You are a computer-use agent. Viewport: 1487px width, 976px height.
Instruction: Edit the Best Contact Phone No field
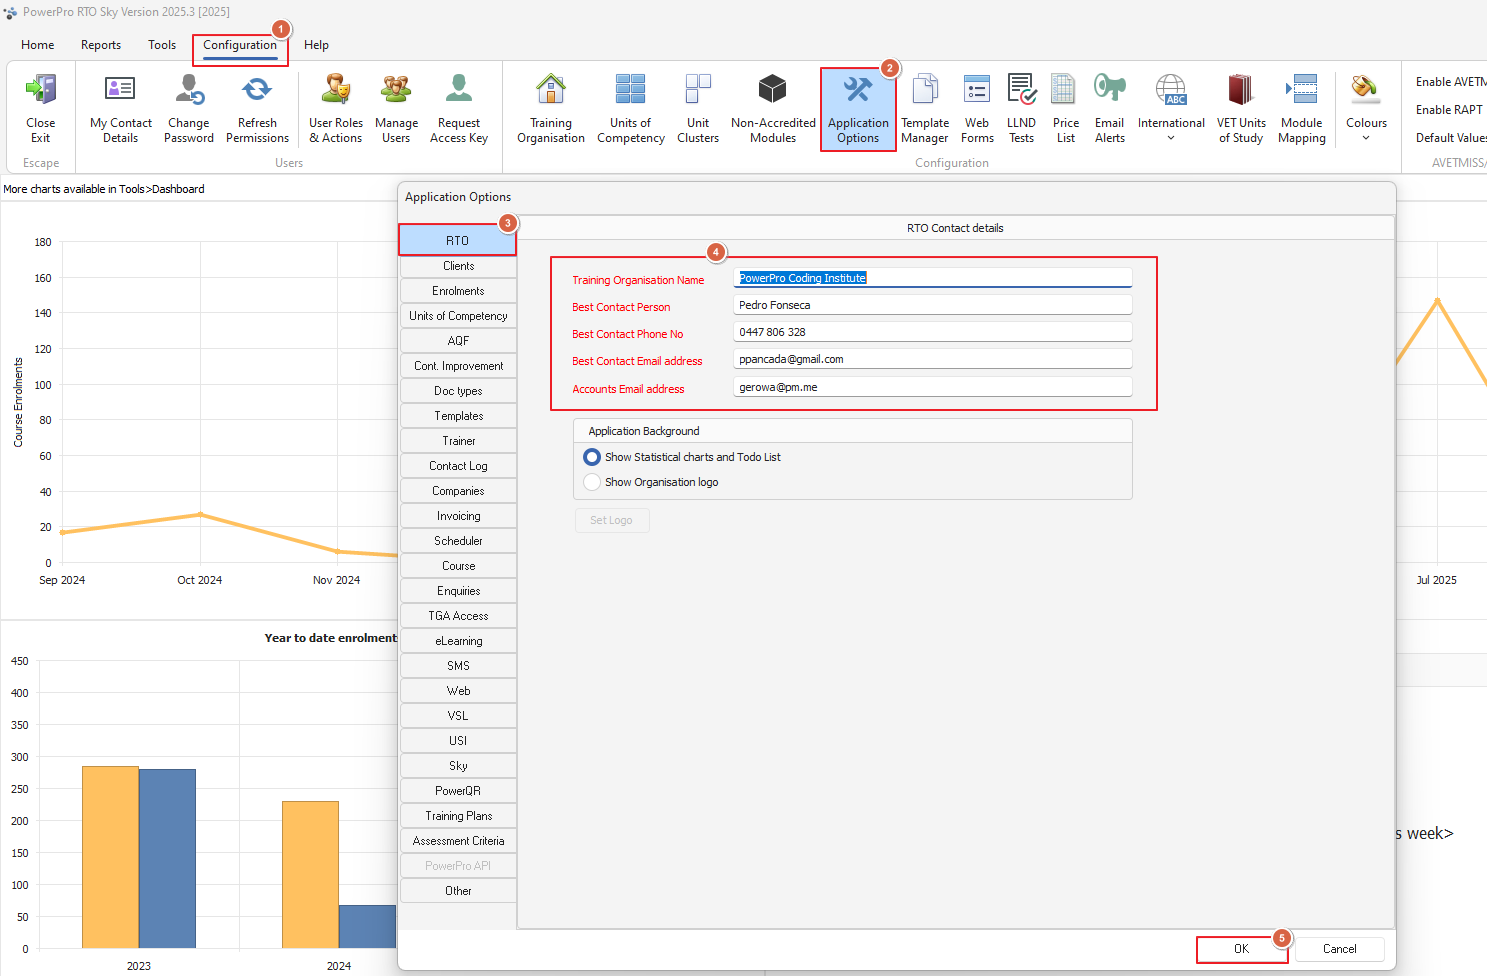(933, 332)
